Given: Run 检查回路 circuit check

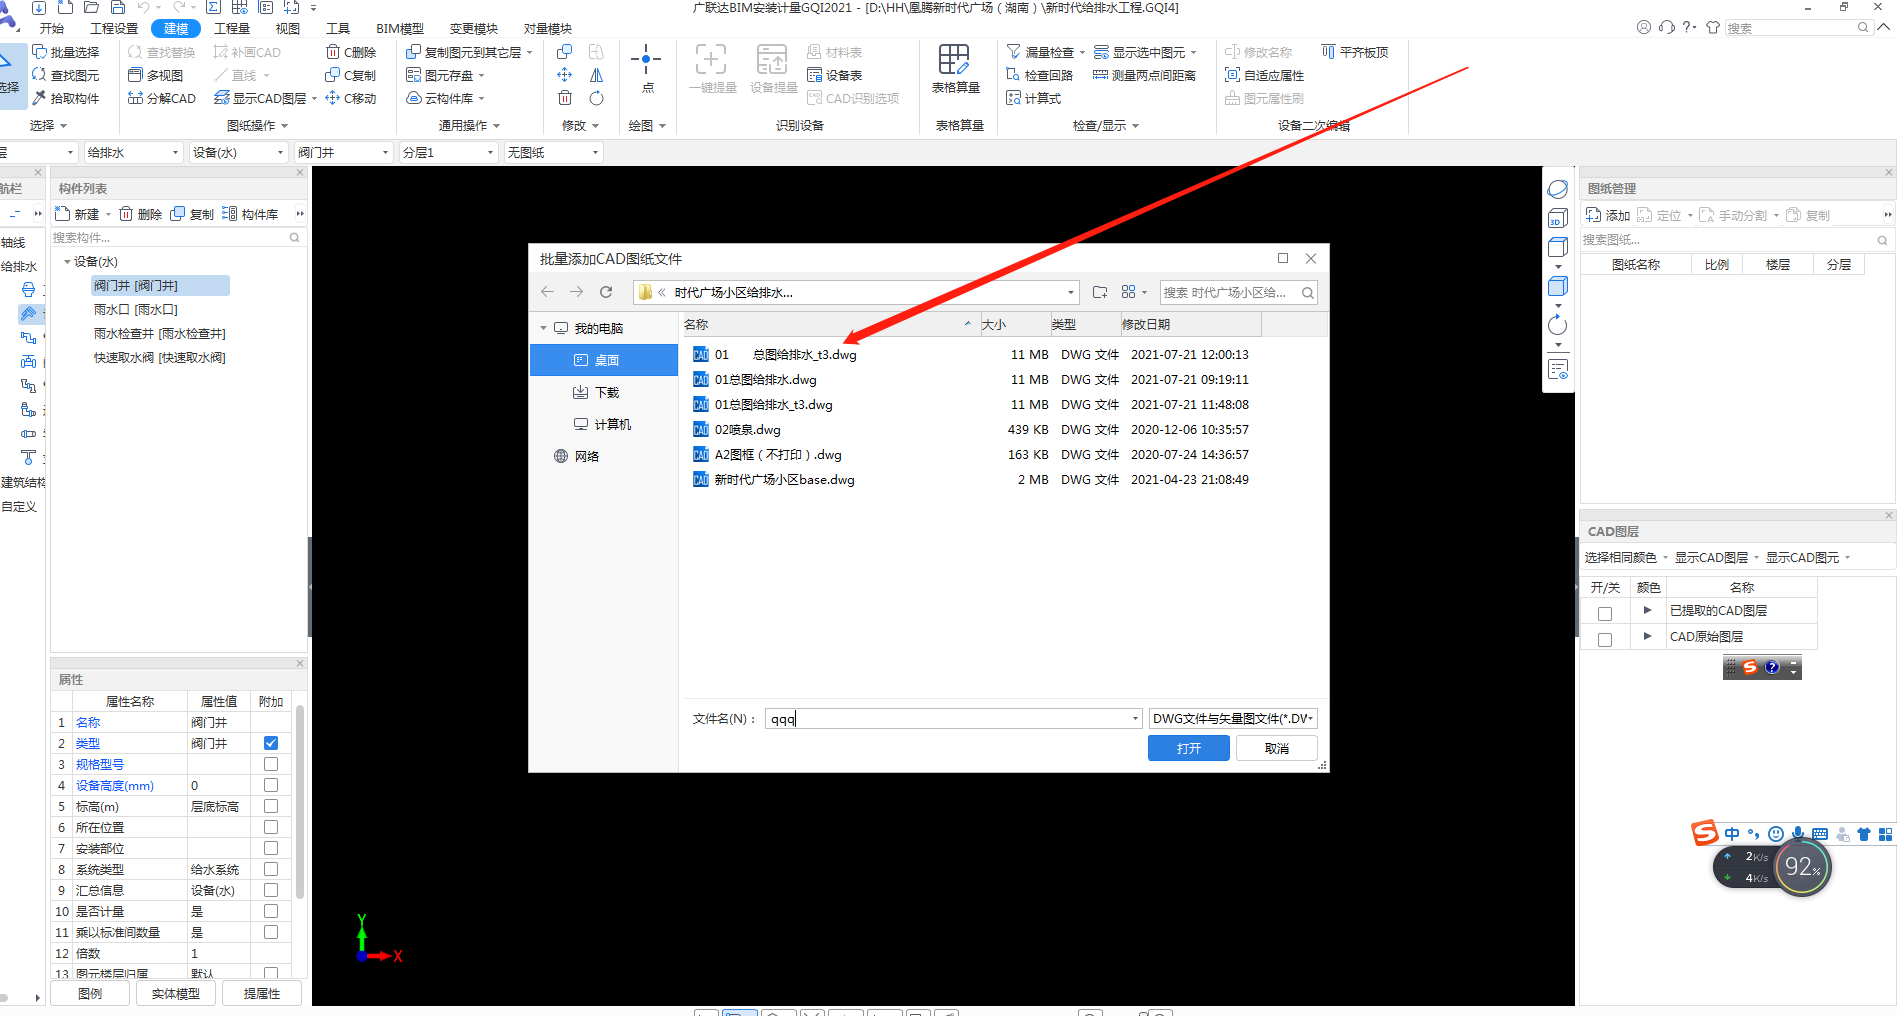Looking at the screenshot, I should tap(1039, 75).
